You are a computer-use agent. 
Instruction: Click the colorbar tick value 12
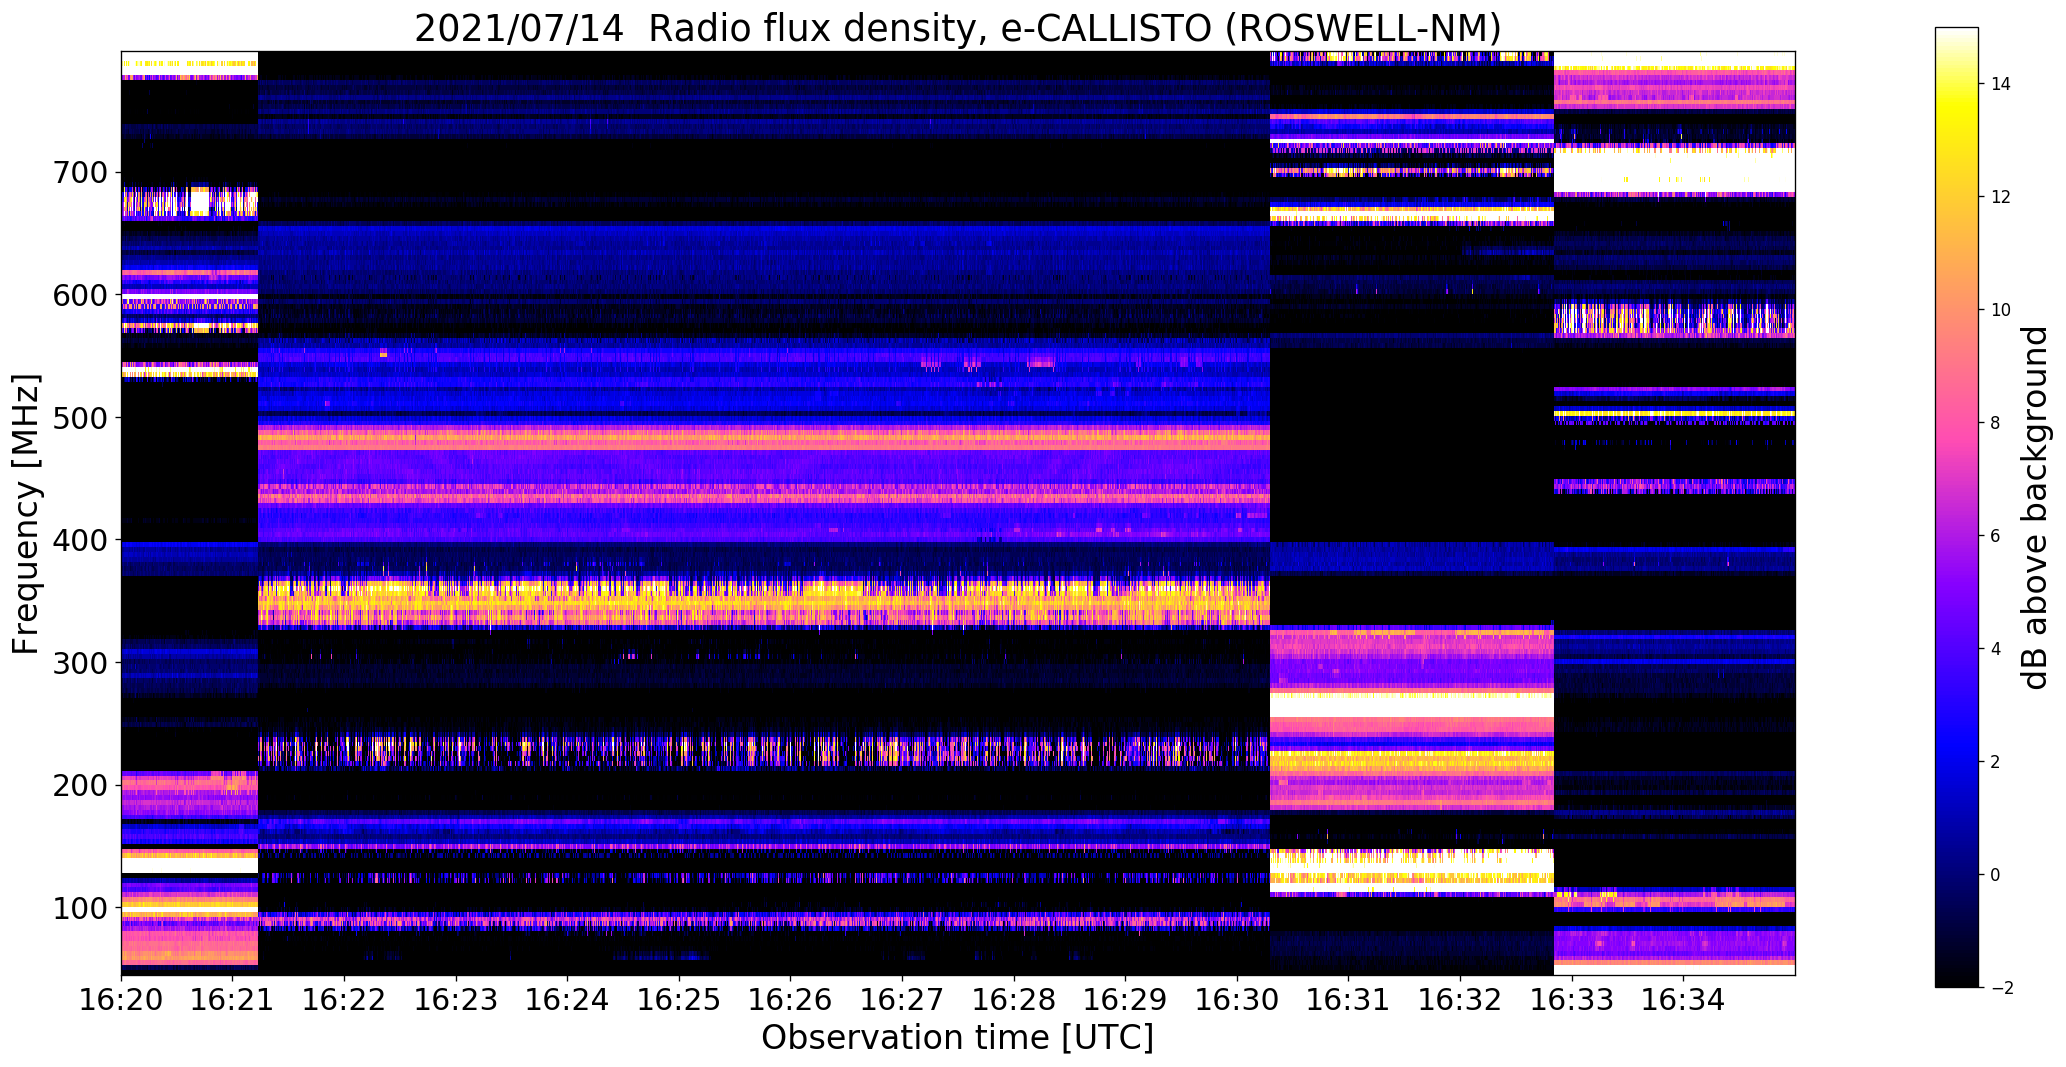pos(2002,197)
